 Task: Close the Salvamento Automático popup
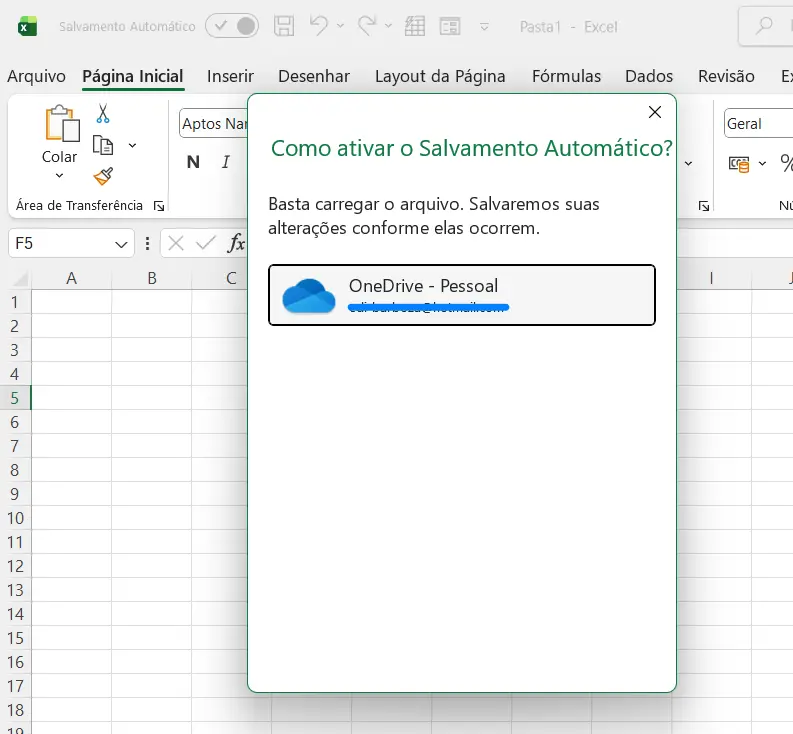click(x=655, y=112)
